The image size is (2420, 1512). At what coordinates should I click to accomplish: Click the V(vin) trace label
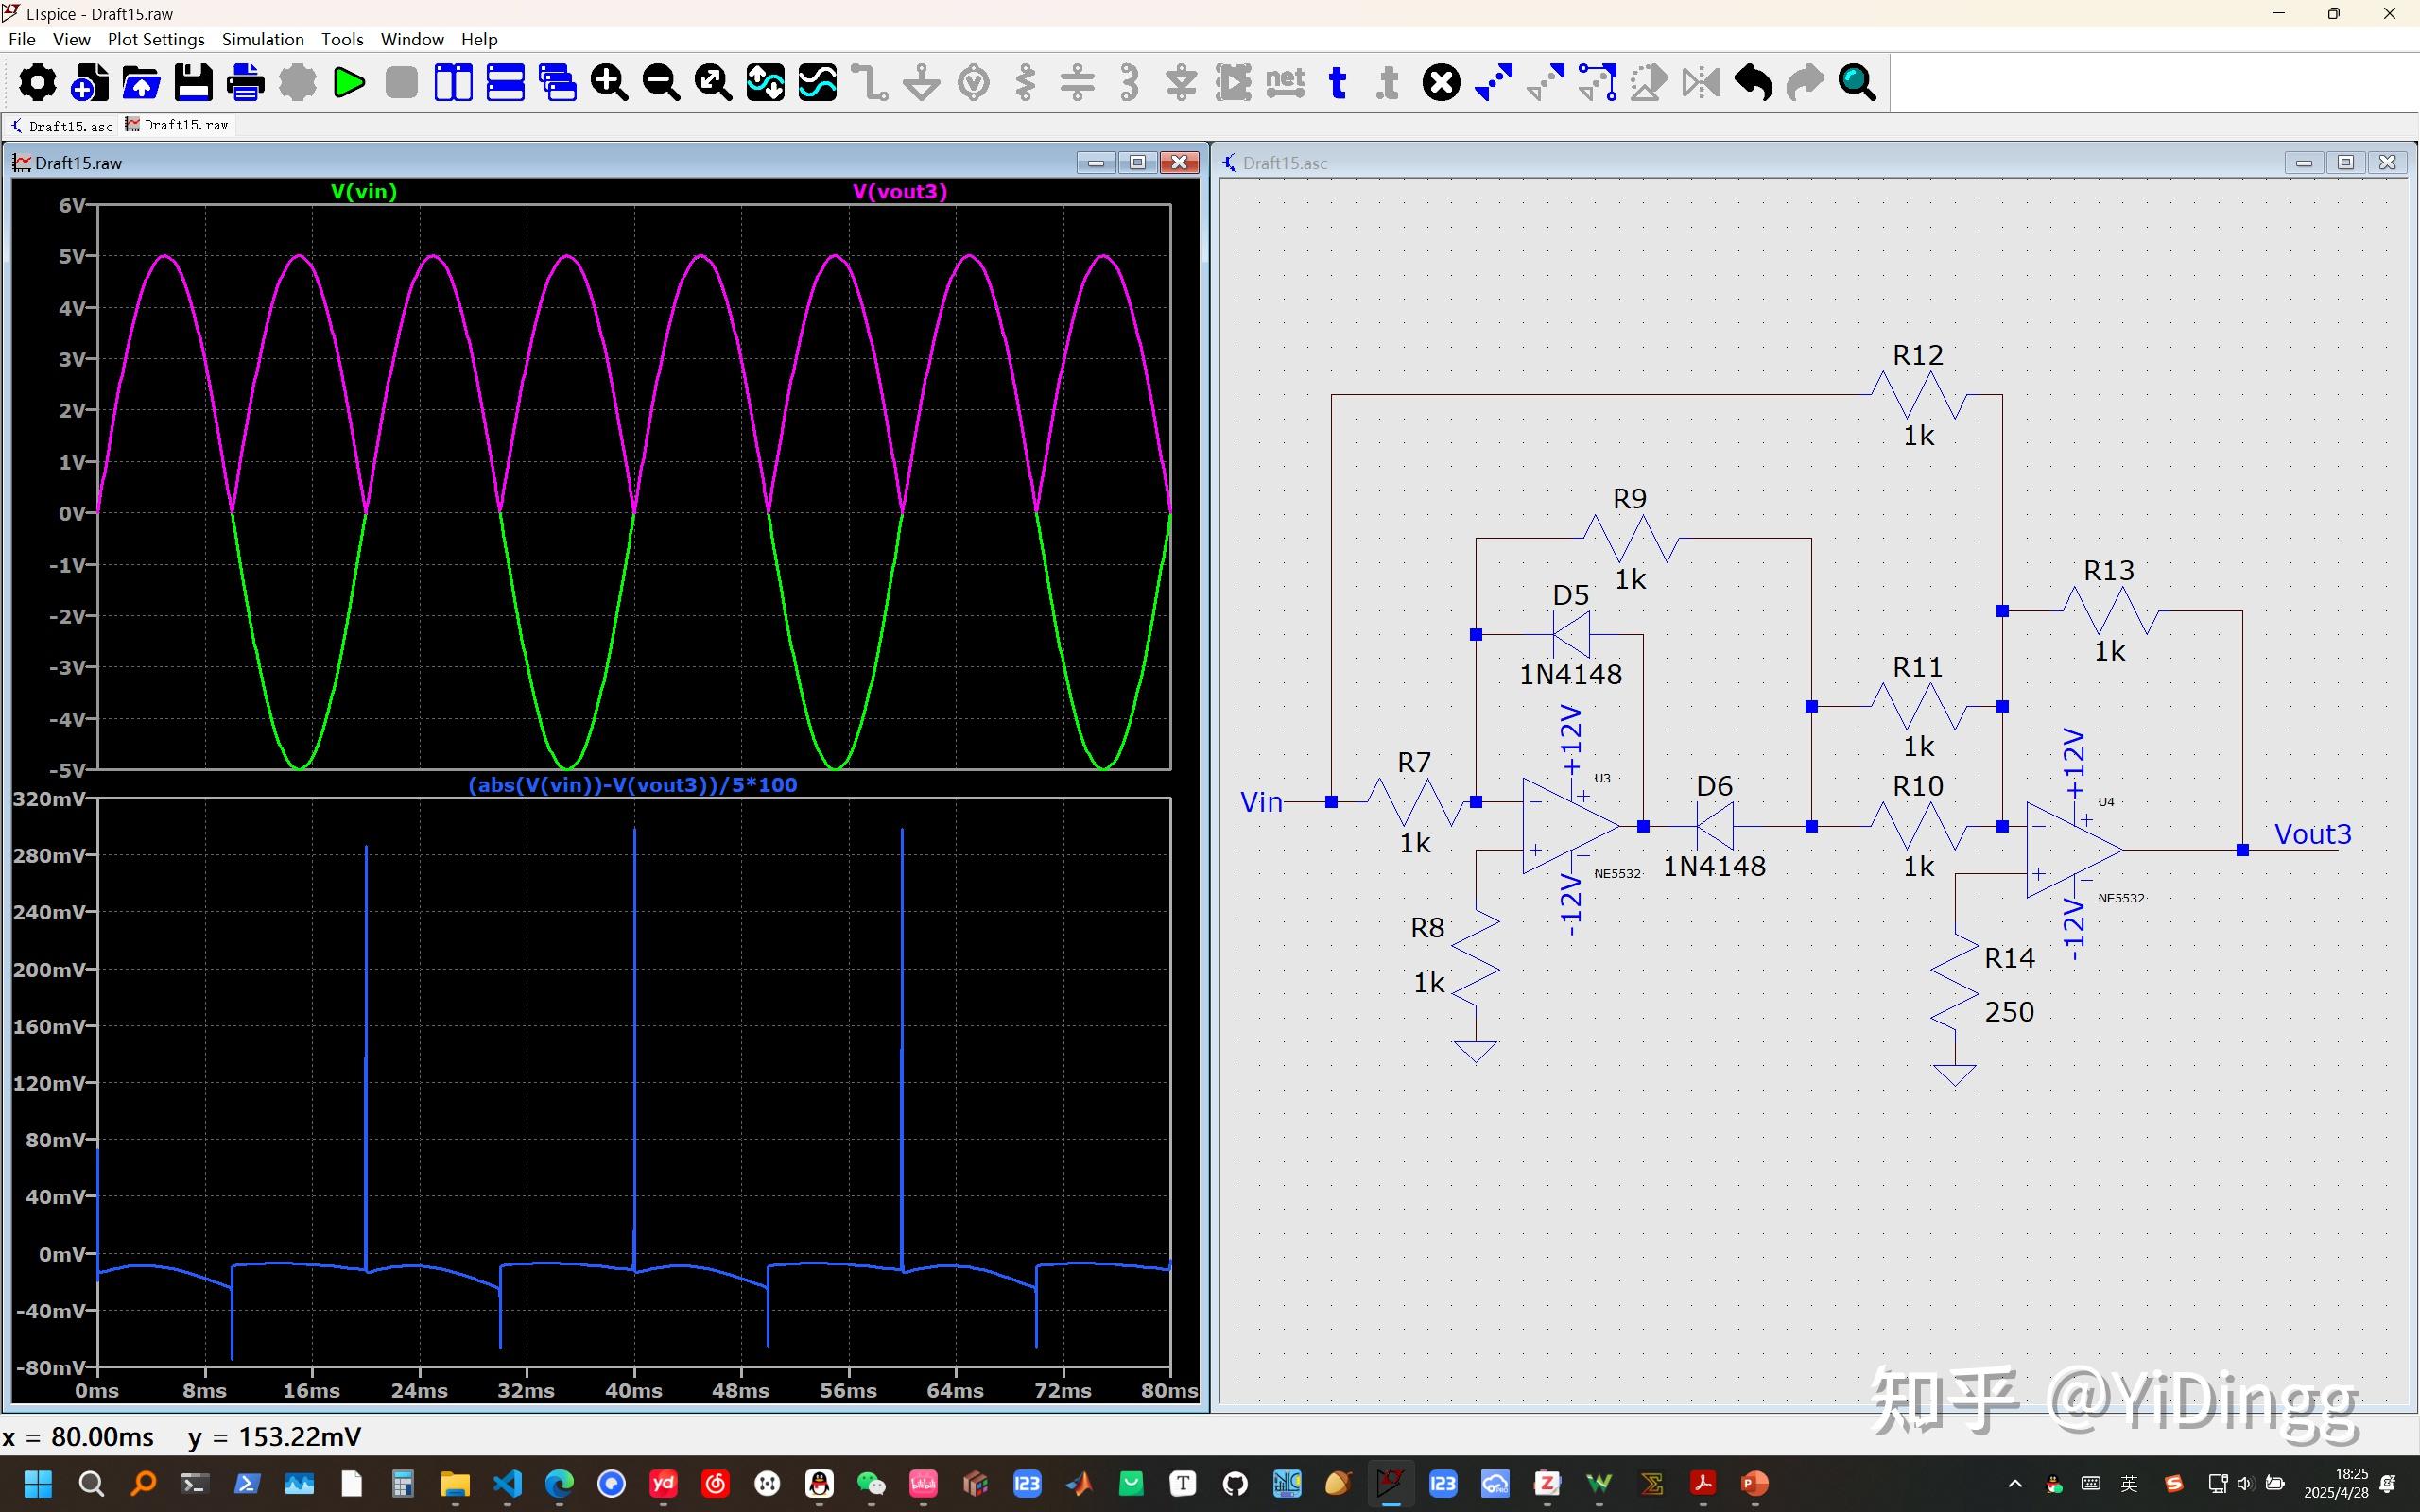pyautogui.click(x=364, y=191)
